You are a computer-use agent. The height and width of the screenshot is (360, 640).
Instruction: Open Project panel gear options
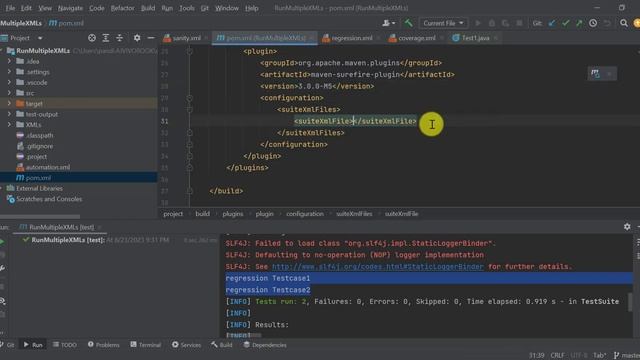[x=137, y=38]
